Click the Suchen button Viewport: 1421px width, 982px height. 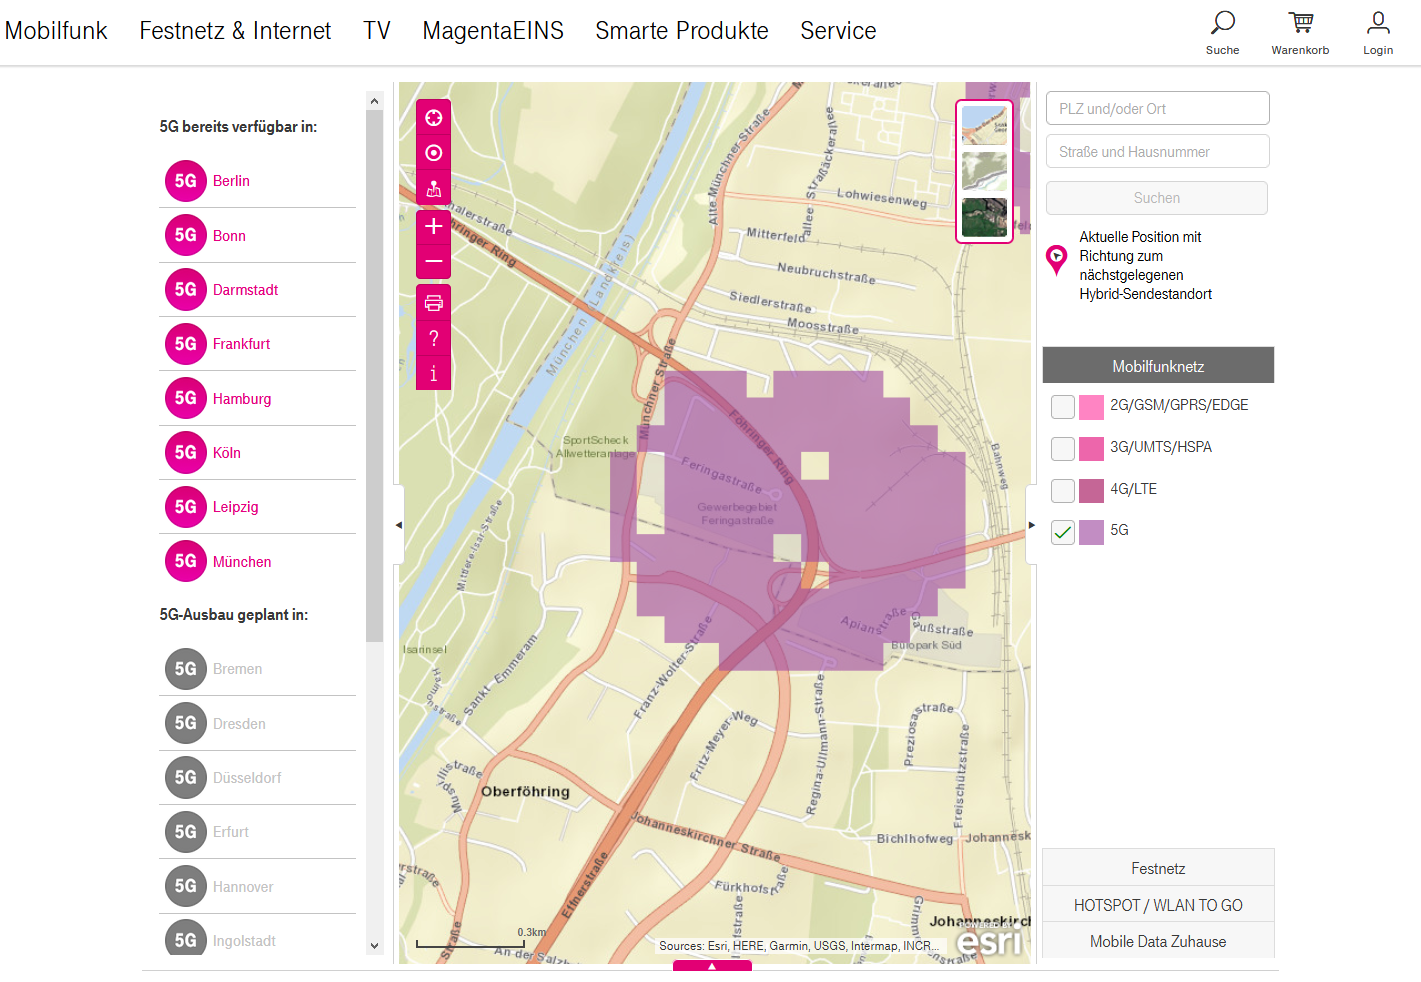1157,198
